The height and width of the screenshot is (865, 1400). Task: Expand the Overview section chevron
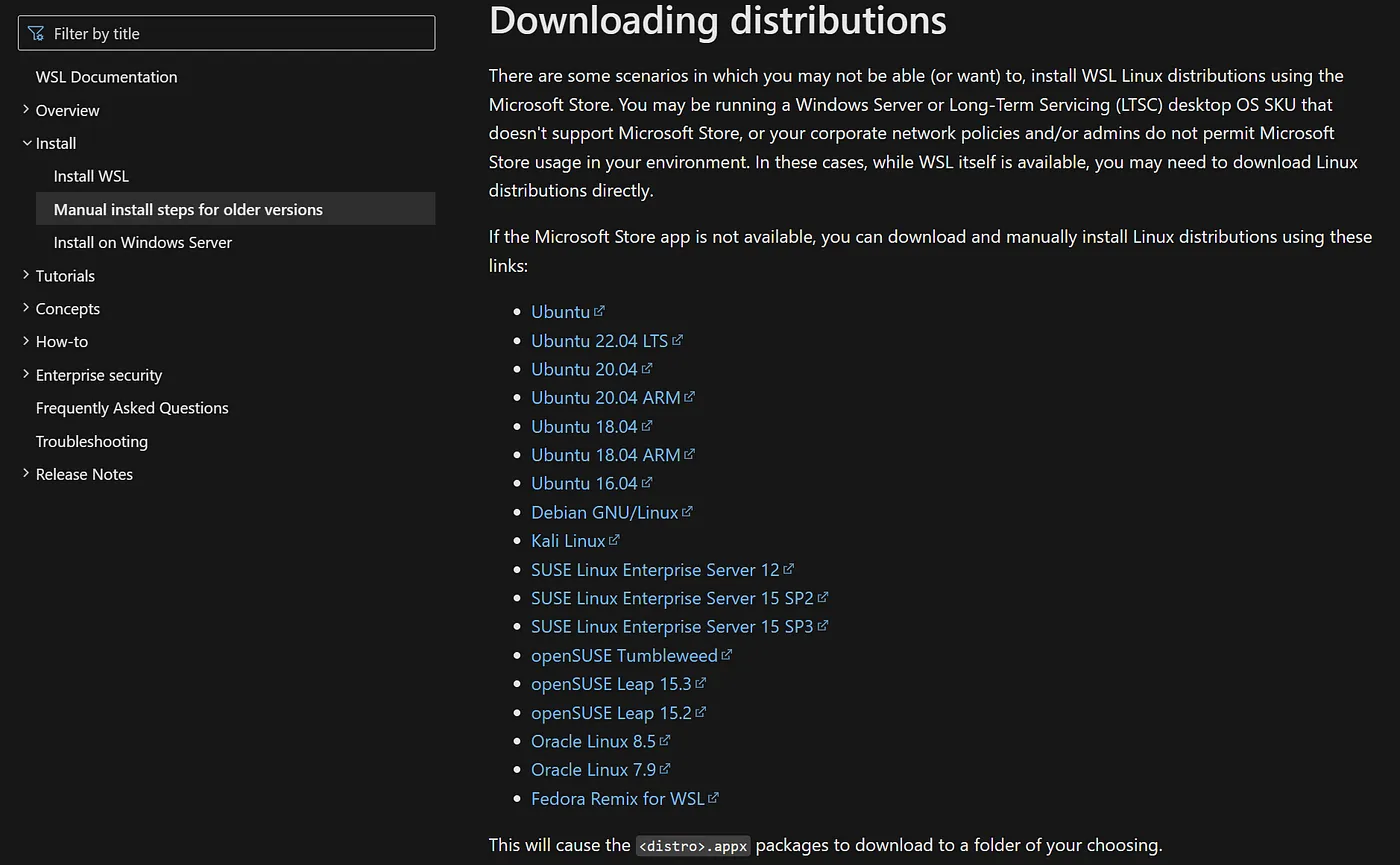26,110
